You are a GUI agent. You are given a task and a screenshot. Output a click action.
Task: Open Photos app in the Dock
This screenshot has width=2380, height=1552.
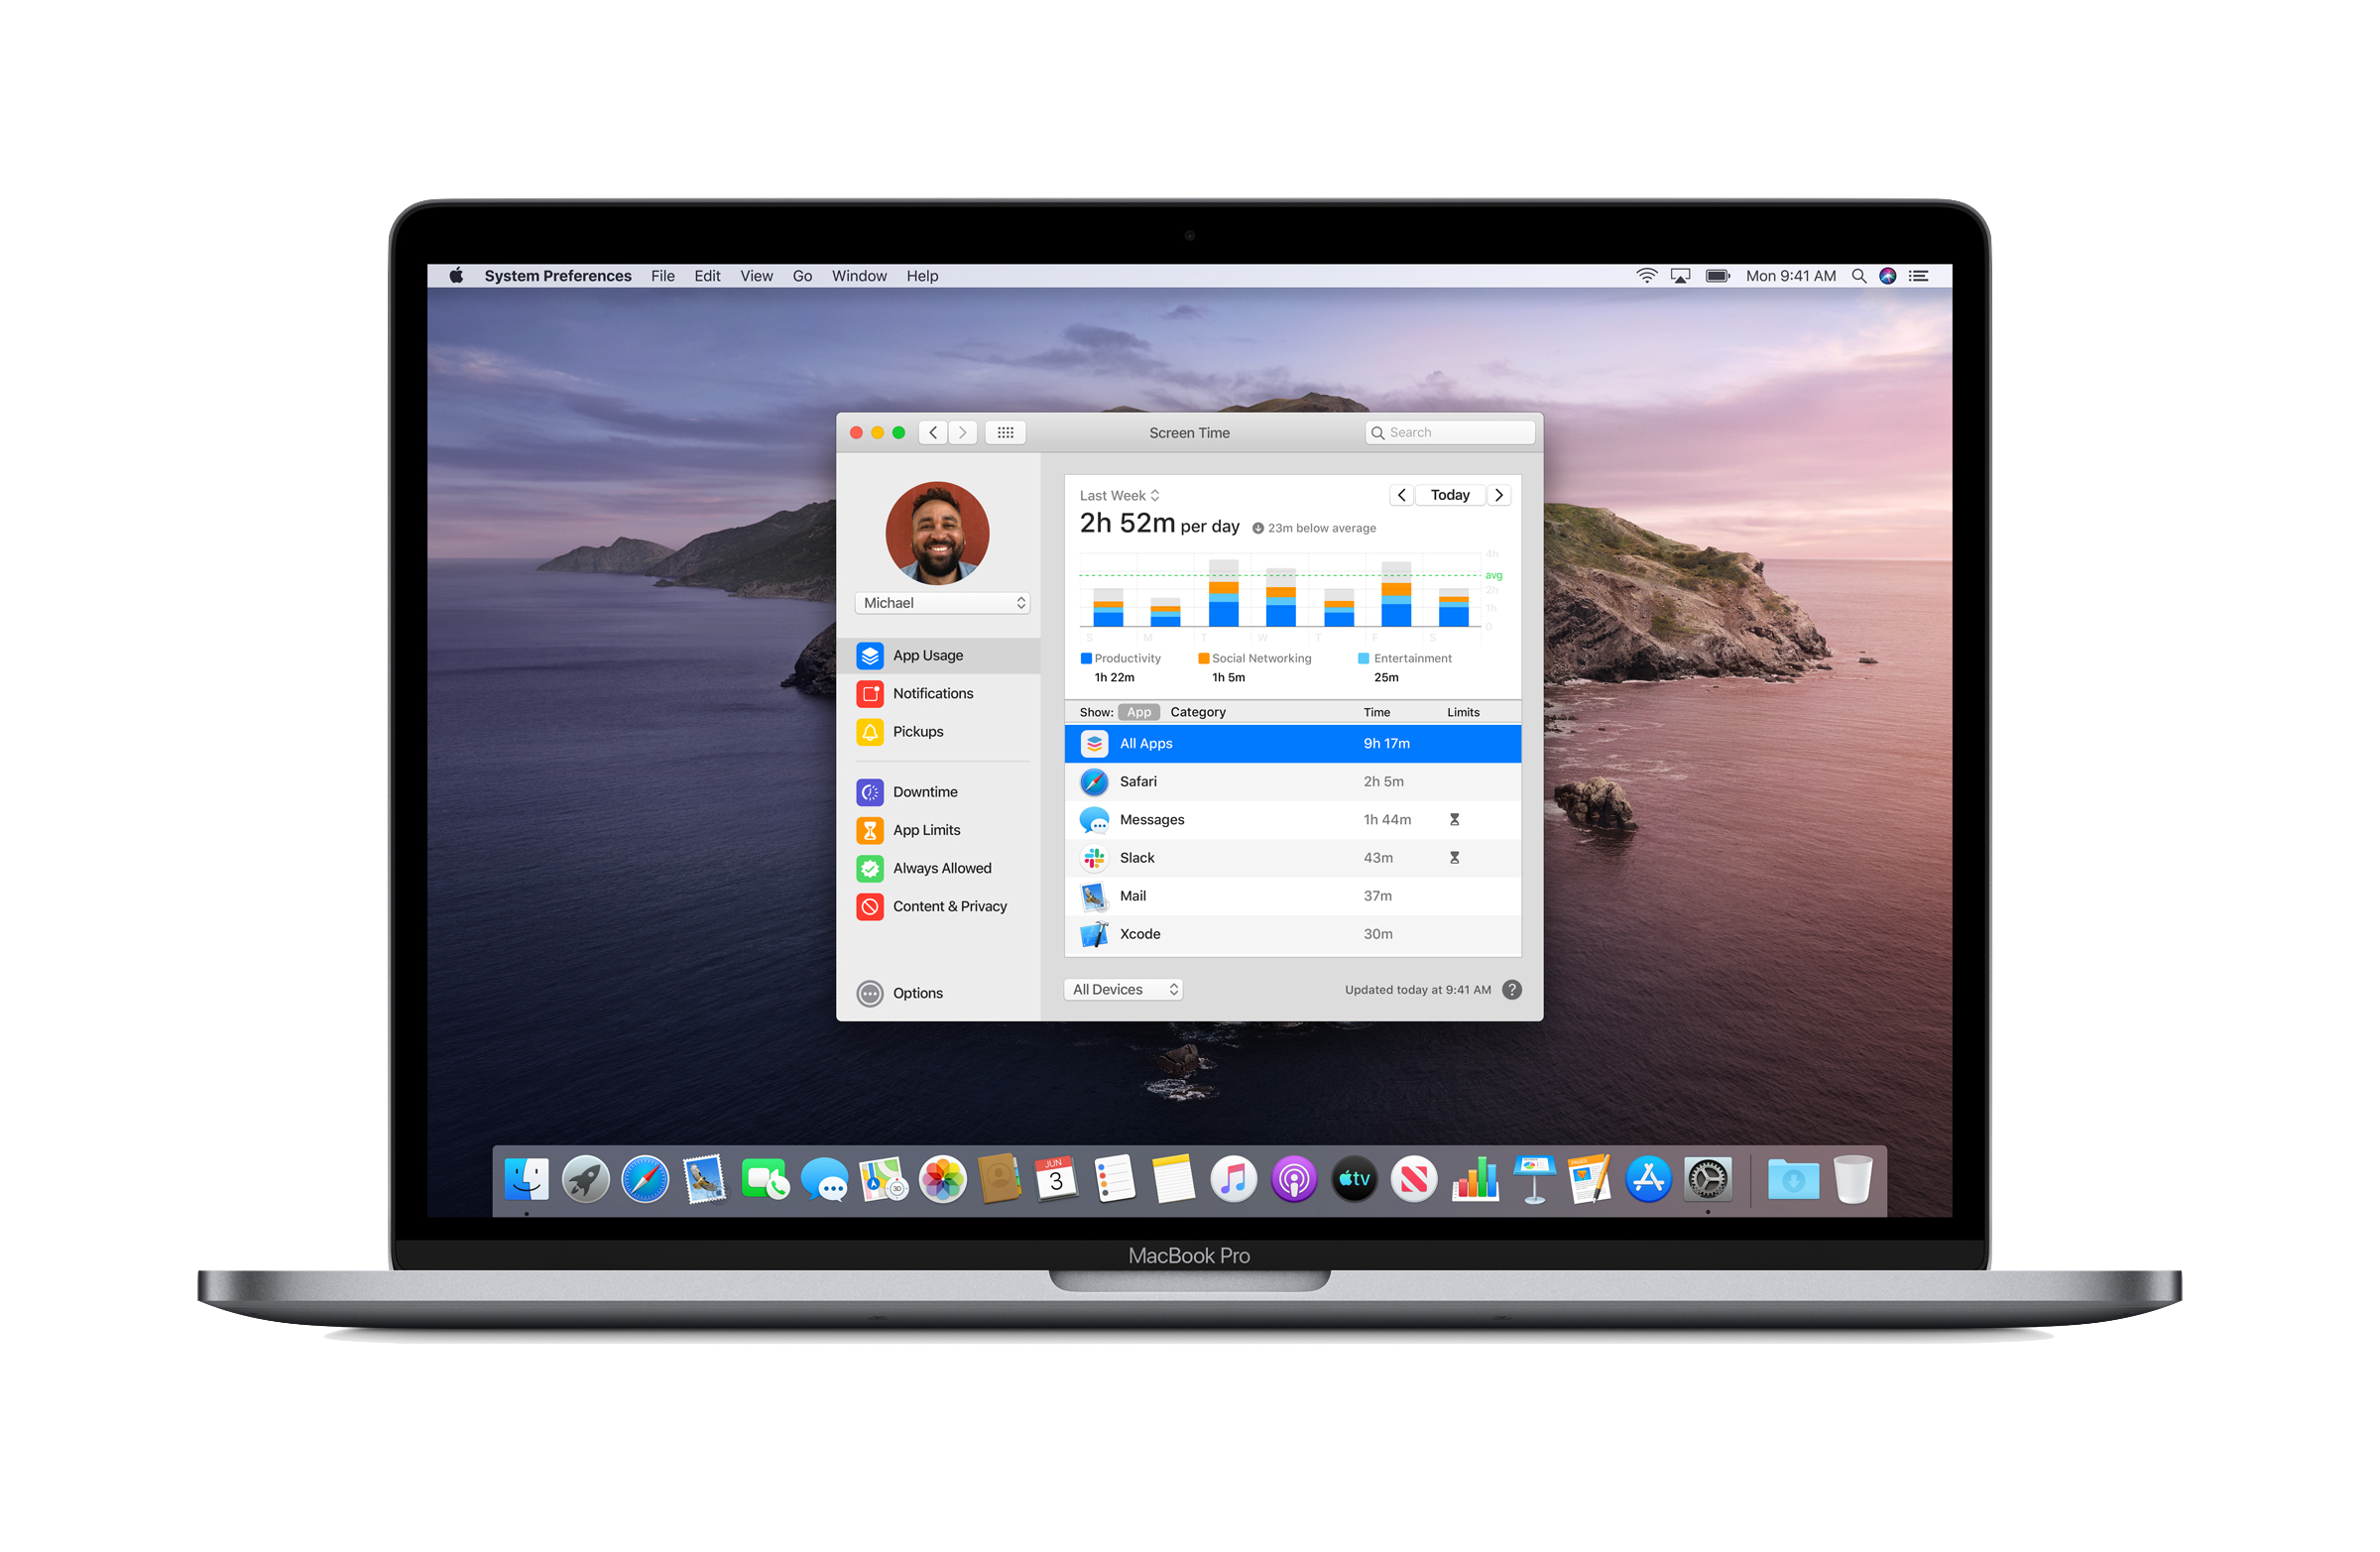[x=942, y=1180]
